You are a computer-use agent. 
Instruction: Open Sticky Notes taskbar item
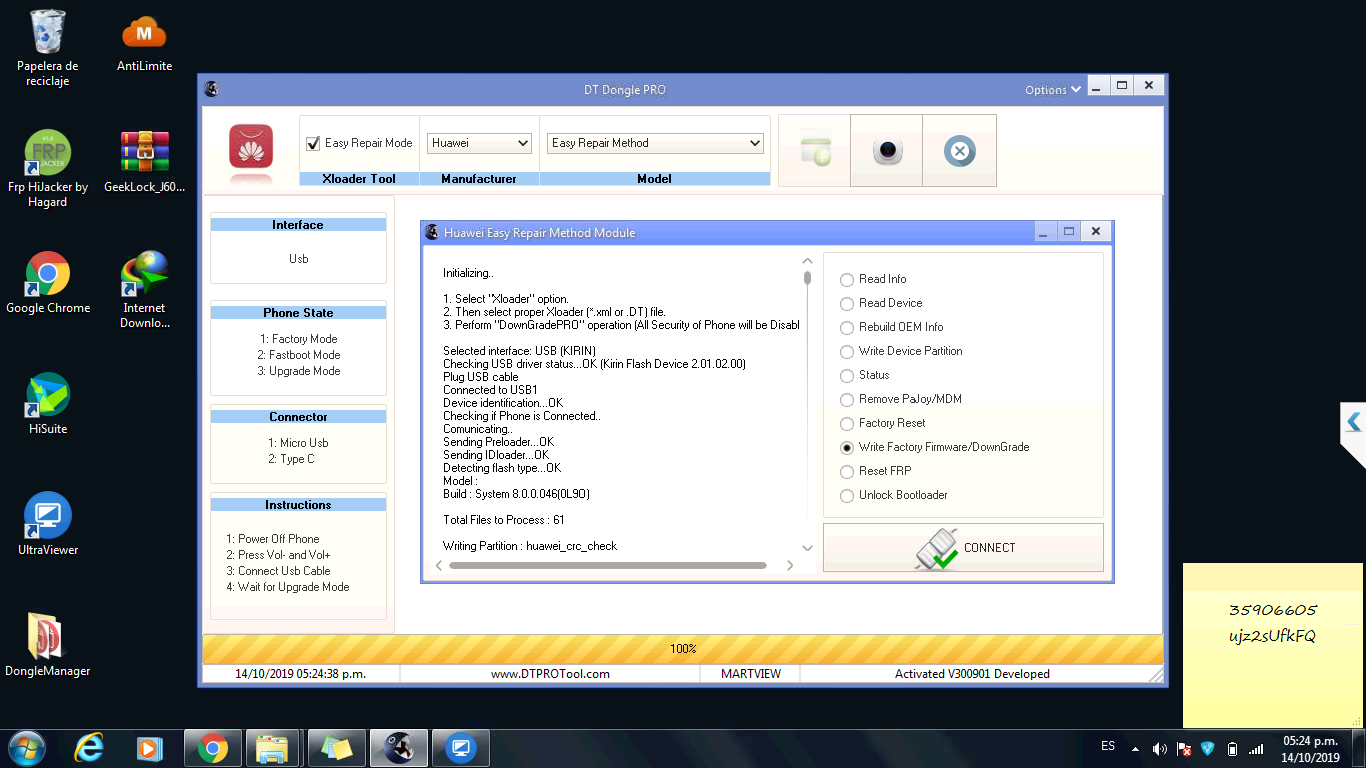(x=336, y=747)
